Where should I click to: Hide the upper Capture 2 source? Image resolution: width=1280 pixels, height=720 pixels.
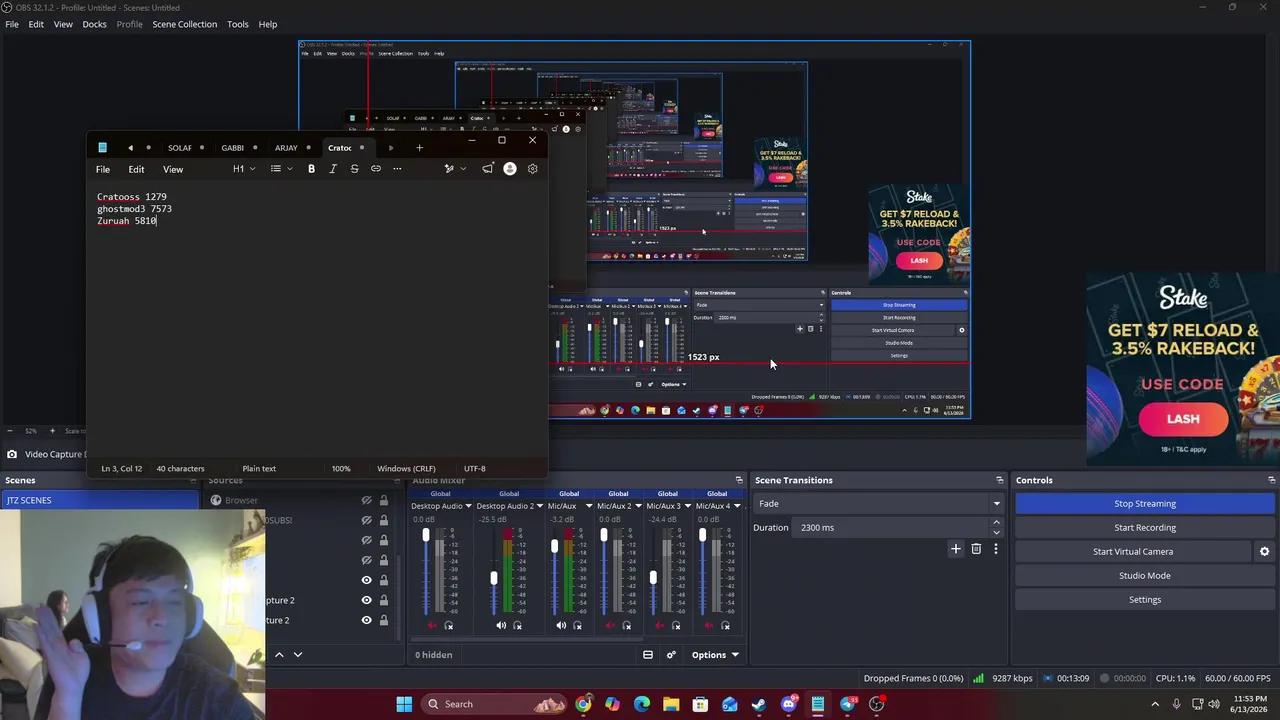tap(366, 600)
